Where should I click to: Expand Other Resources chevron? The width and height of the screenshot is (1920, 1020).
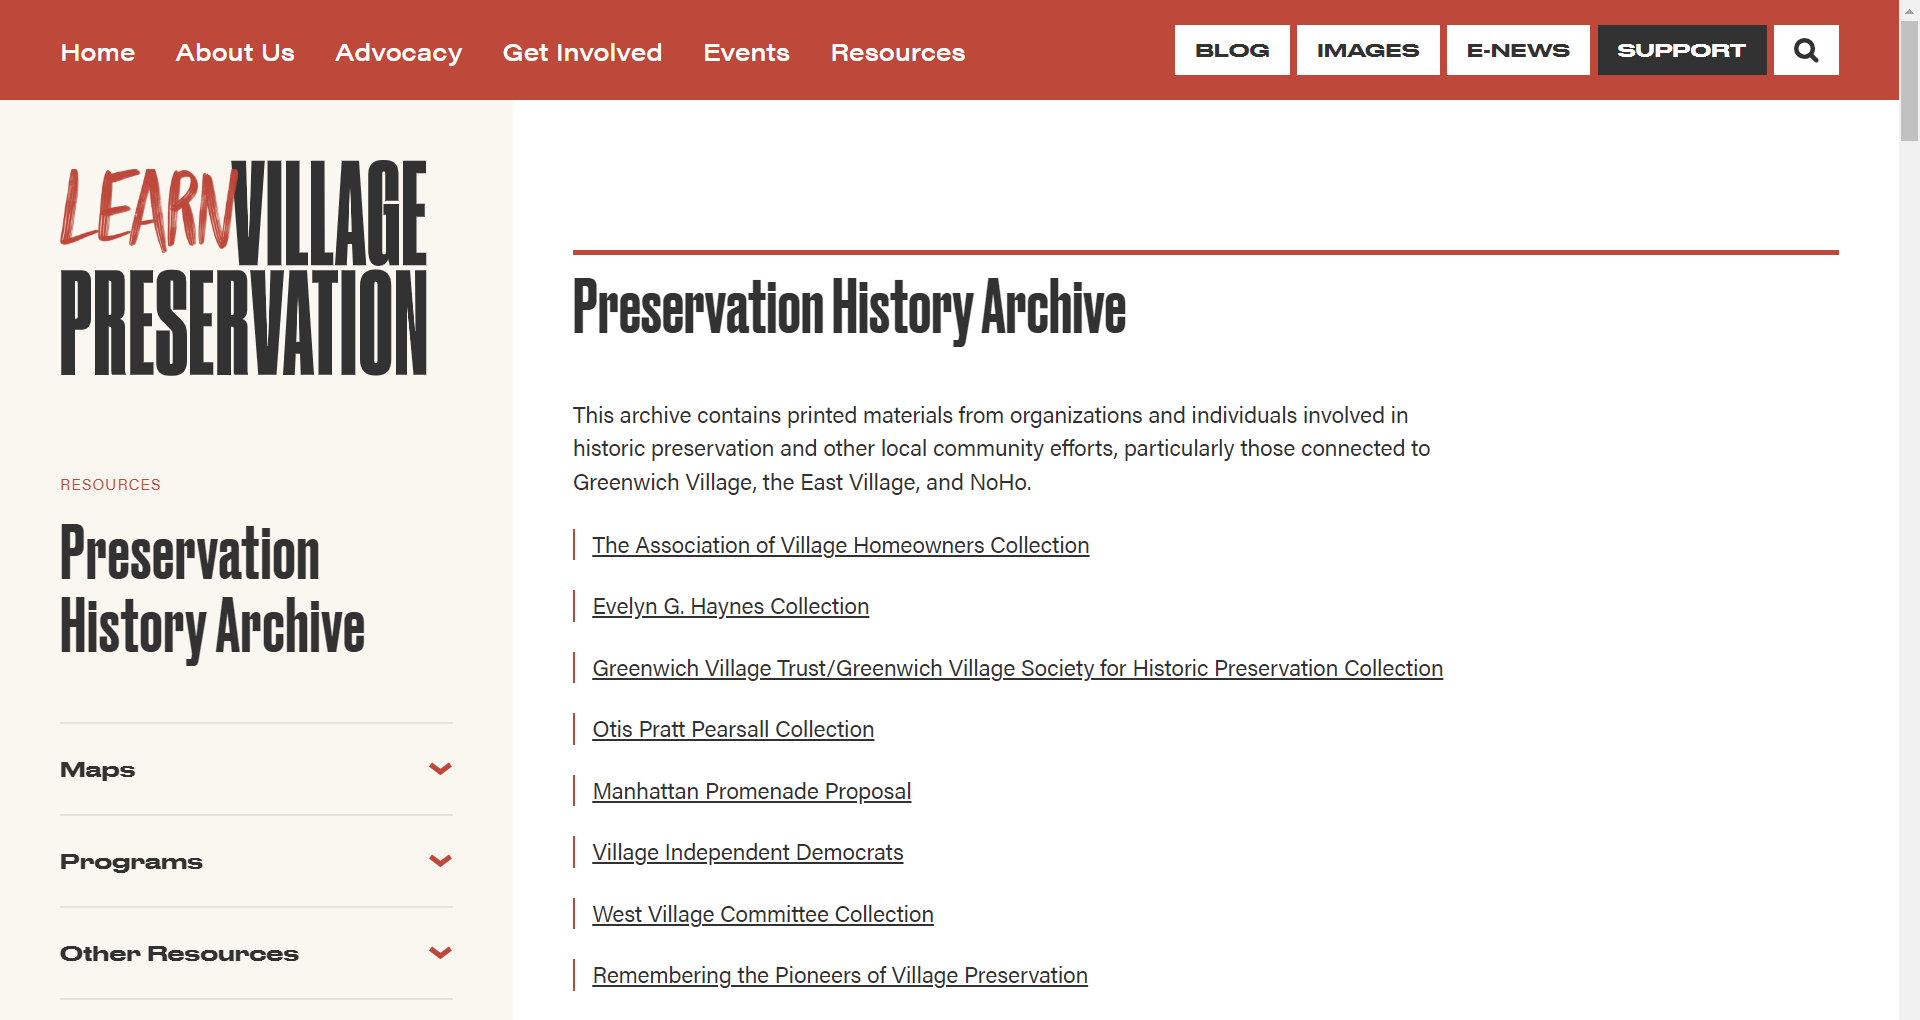pos(440,953)
